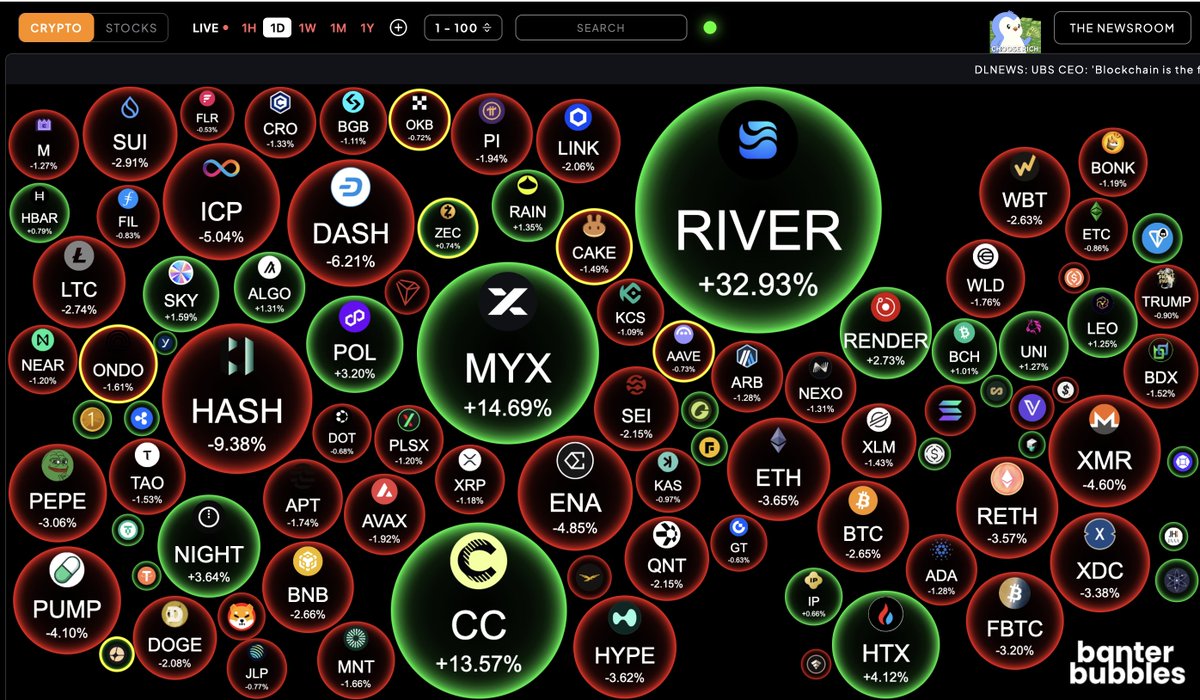Click the green status indicator dot
The width and height of the screenshot is (1200, 700).
[x=710, y=28]
